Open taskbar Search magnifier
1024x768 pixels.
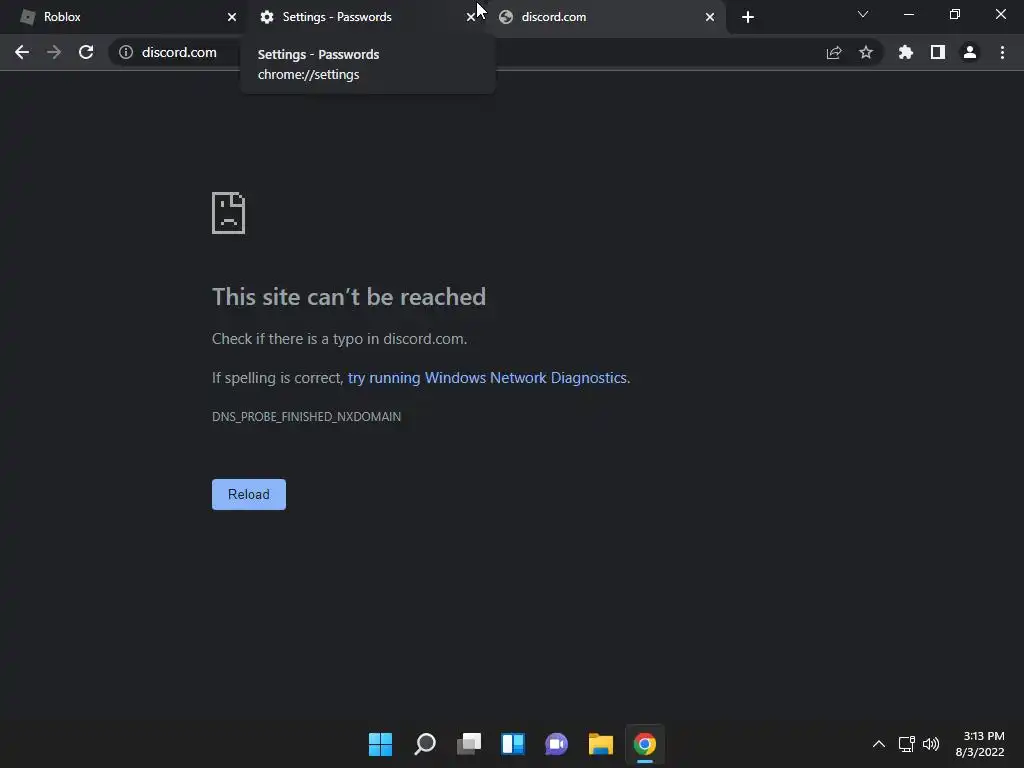click(424, 744)
